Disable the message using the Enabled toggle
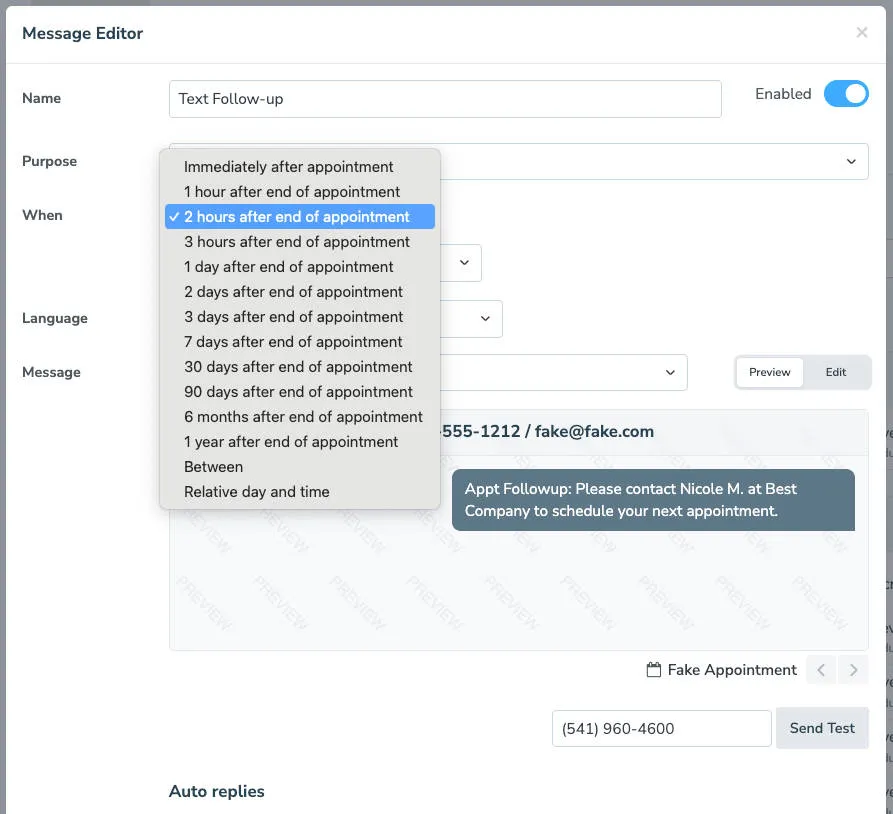Screen dimensions: 893x814 (x=846, y=93)
